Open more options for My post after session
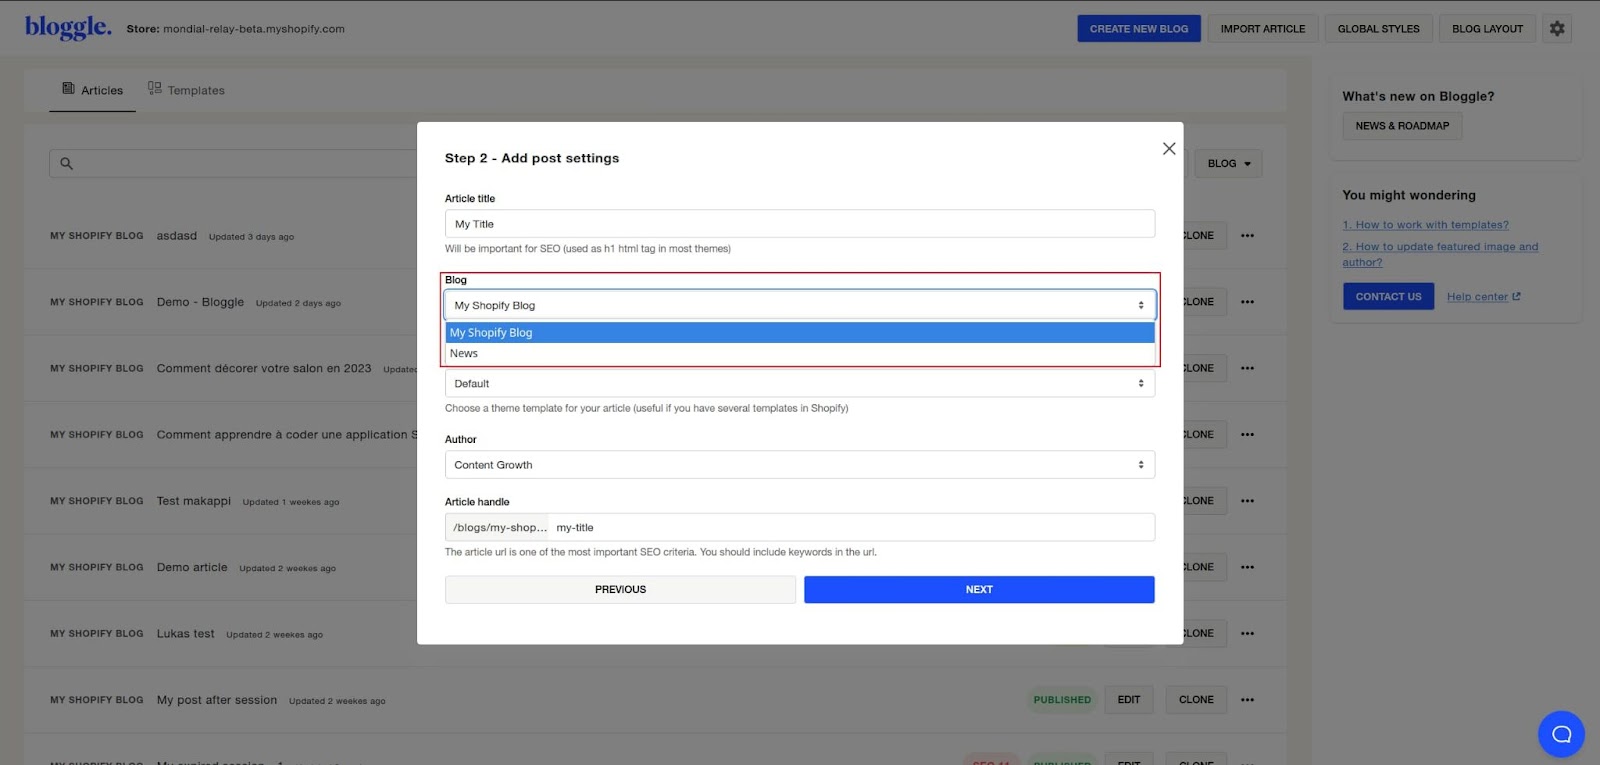1600x765 pixels. pyautogui.click(x=1247, y=700)
